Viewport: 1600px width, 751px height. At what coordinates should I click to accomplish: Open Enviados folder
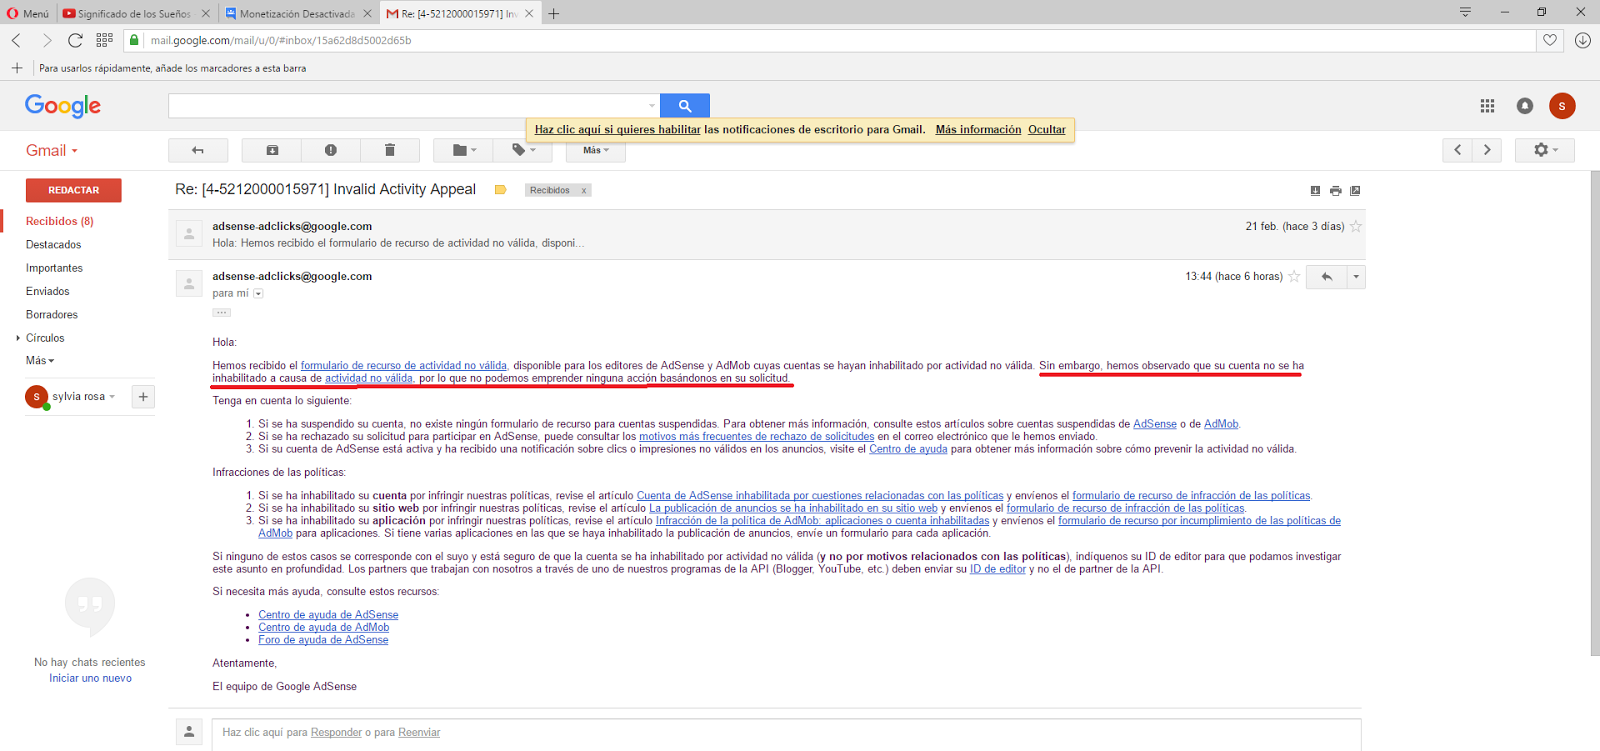pyautogui.click(x=48, y=291)
